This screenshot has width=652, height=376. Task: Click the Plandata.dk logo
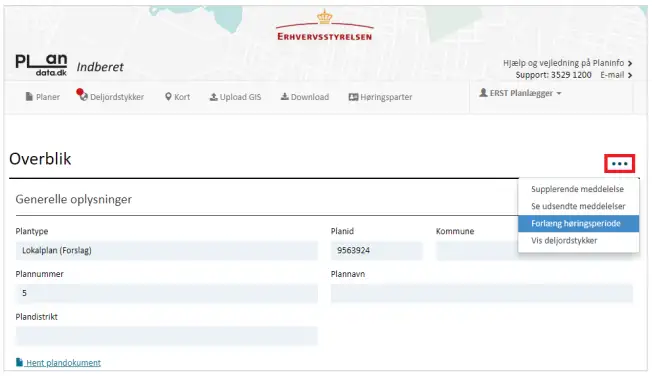click(41, 65)
